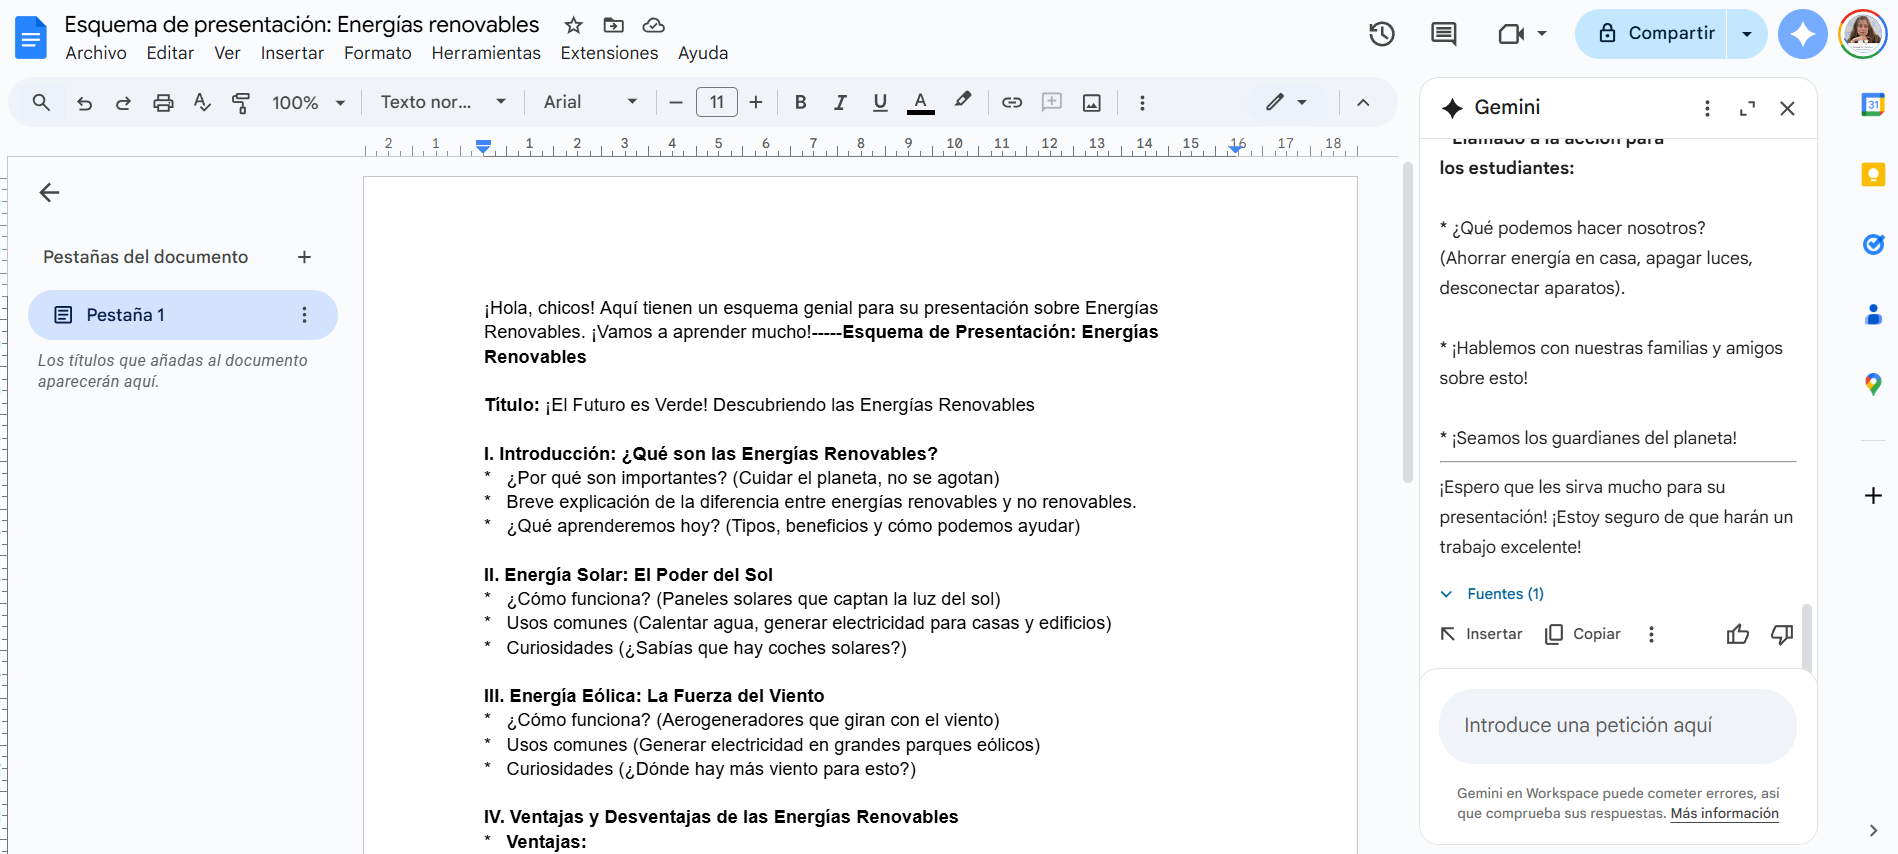Decrease the font size
This screenshot has width=1898, height=854.
pyautogui.click(x=676, y=102)
